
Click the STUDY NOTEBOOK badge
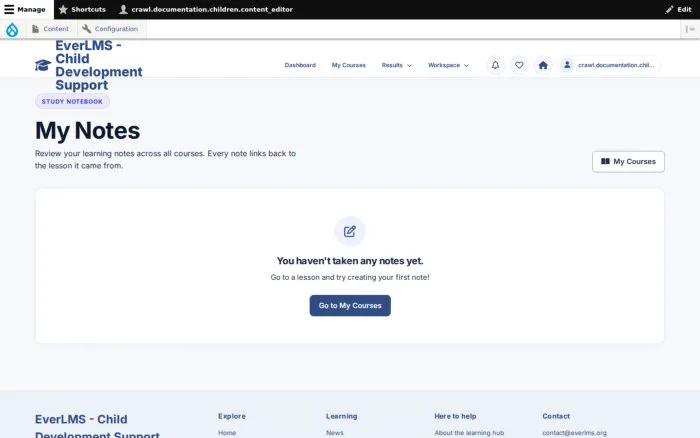72,101
